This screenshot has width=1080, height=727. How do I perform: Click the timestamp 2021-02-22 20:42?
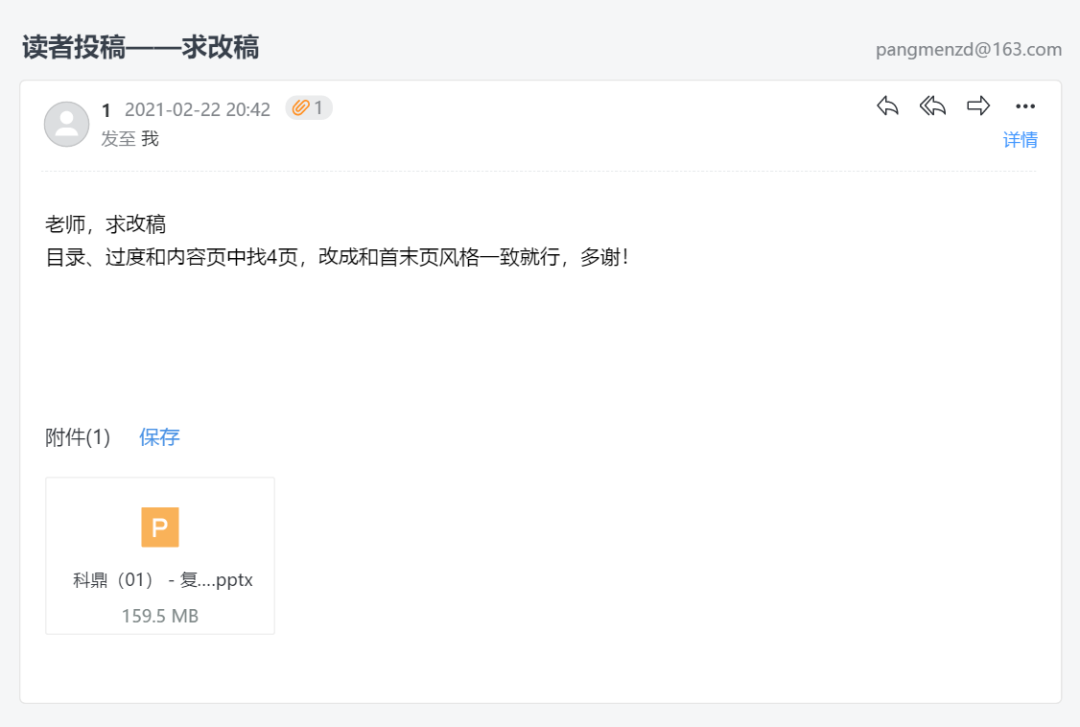point(197,110)
